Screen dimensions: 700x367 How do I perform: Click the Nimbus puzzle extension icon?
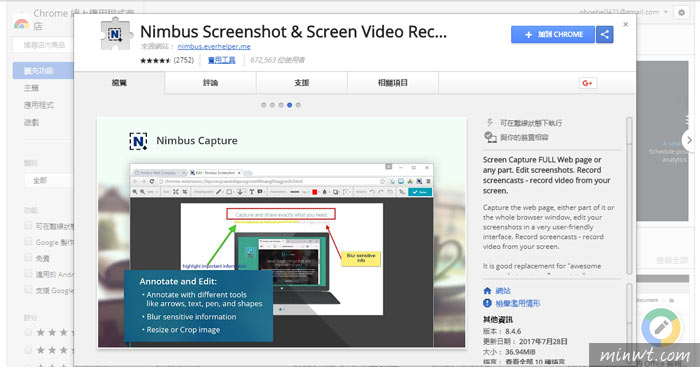click(116, 33)
